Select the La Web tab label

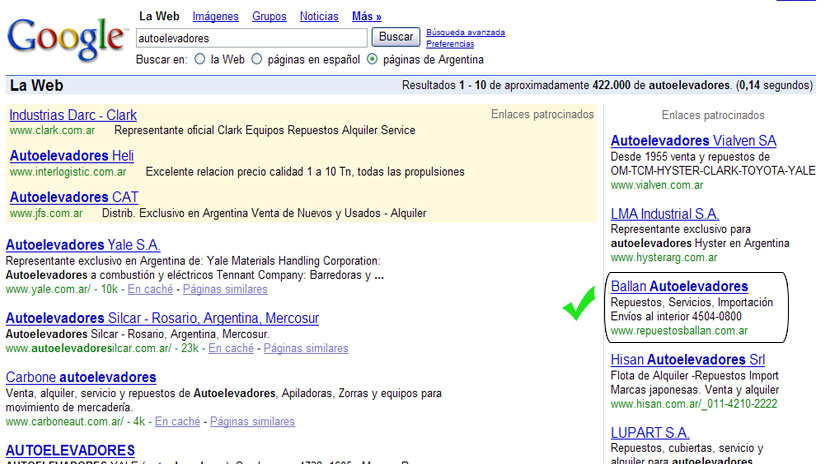coord(159,16)
